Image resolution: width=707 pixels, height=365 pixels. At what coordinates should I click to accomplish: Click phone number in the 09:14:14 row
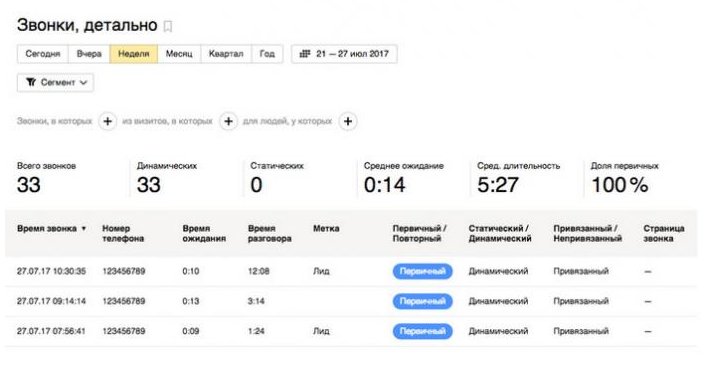coord(124,301)
